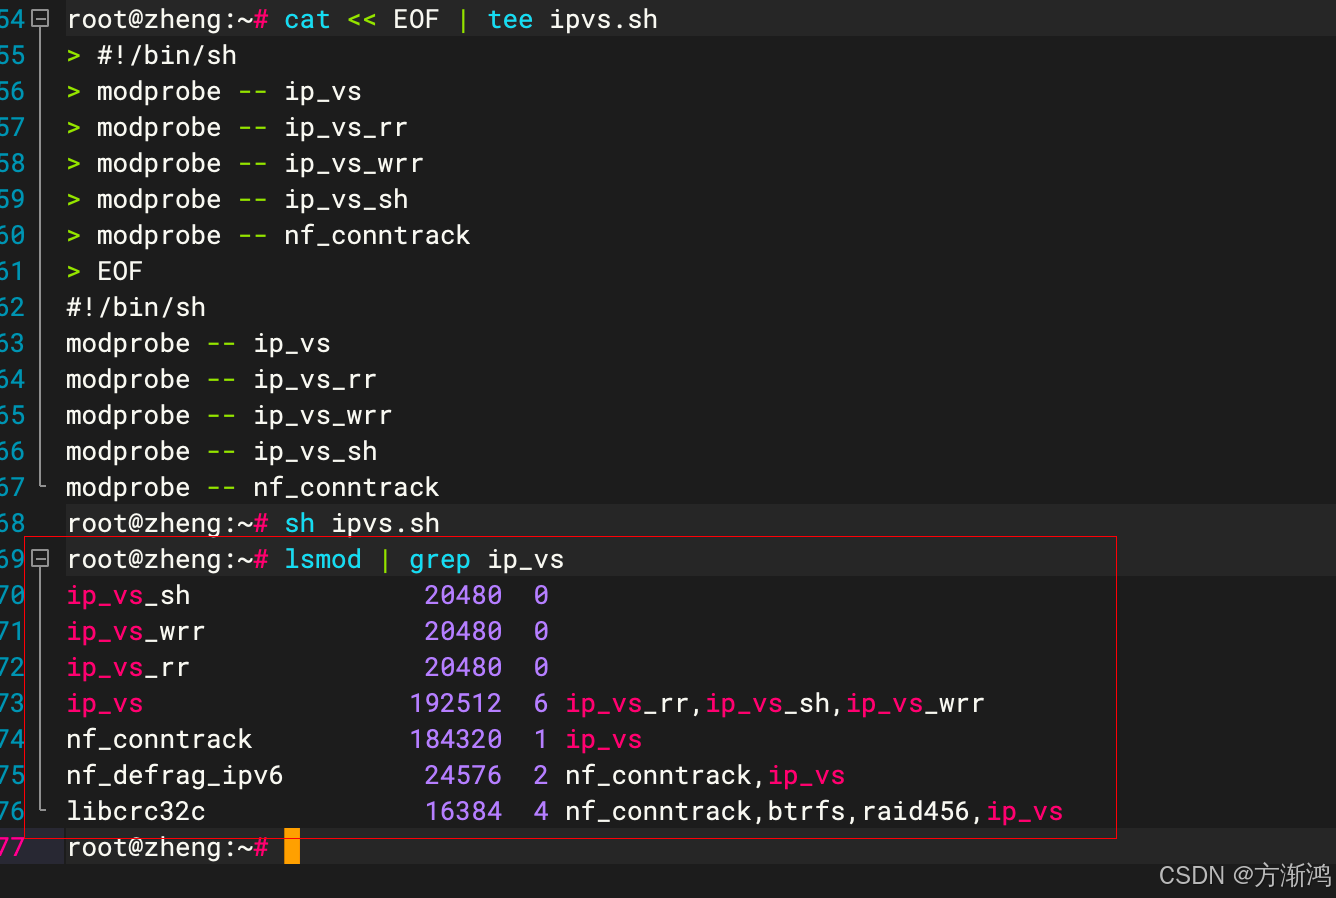Image resolution: width=1336 pixels, height=898 pixels.
Task: Click the CSDN @方渐鸿 watermark
Action: coord(1244,875)
